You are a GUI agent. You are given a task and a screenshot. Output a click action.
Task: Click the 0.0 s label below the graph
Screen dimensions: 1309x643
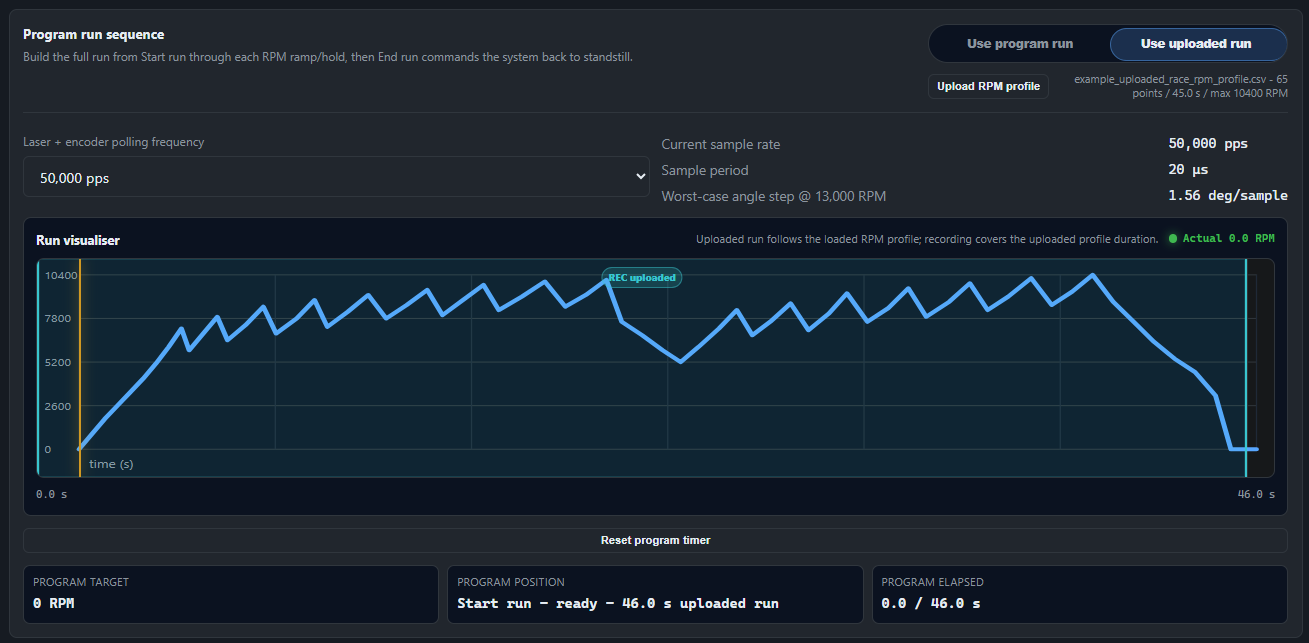[x=52, y=494]
